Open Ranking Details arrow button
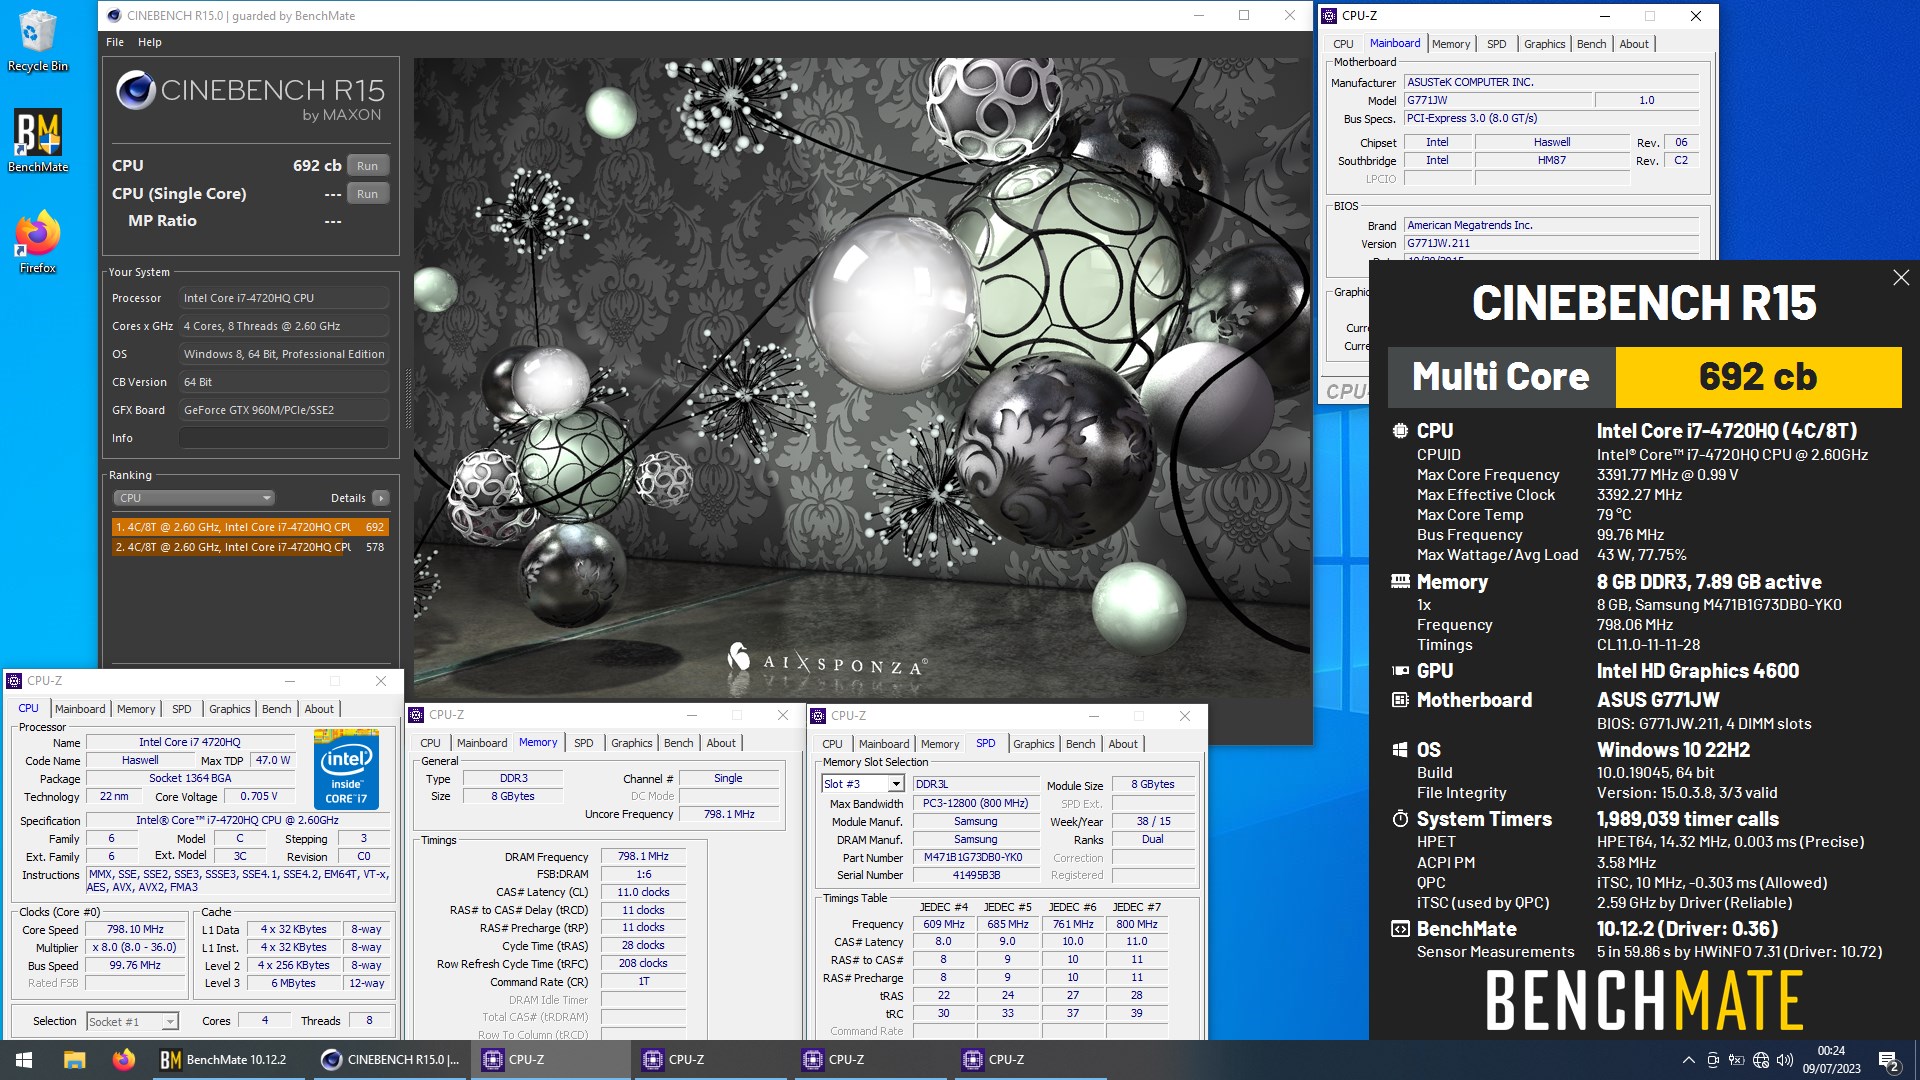1920x1080 pixels. click(380, 498)
